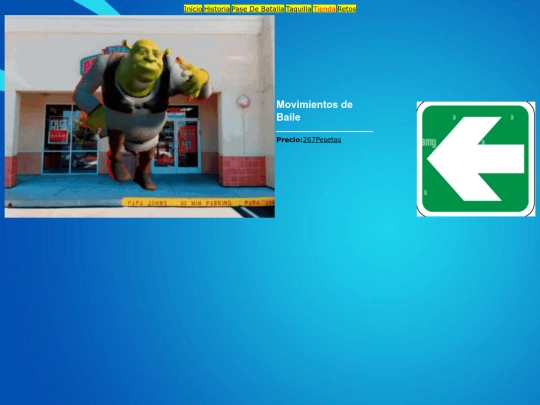Select the Tienda nav item

tap(324, 9)
